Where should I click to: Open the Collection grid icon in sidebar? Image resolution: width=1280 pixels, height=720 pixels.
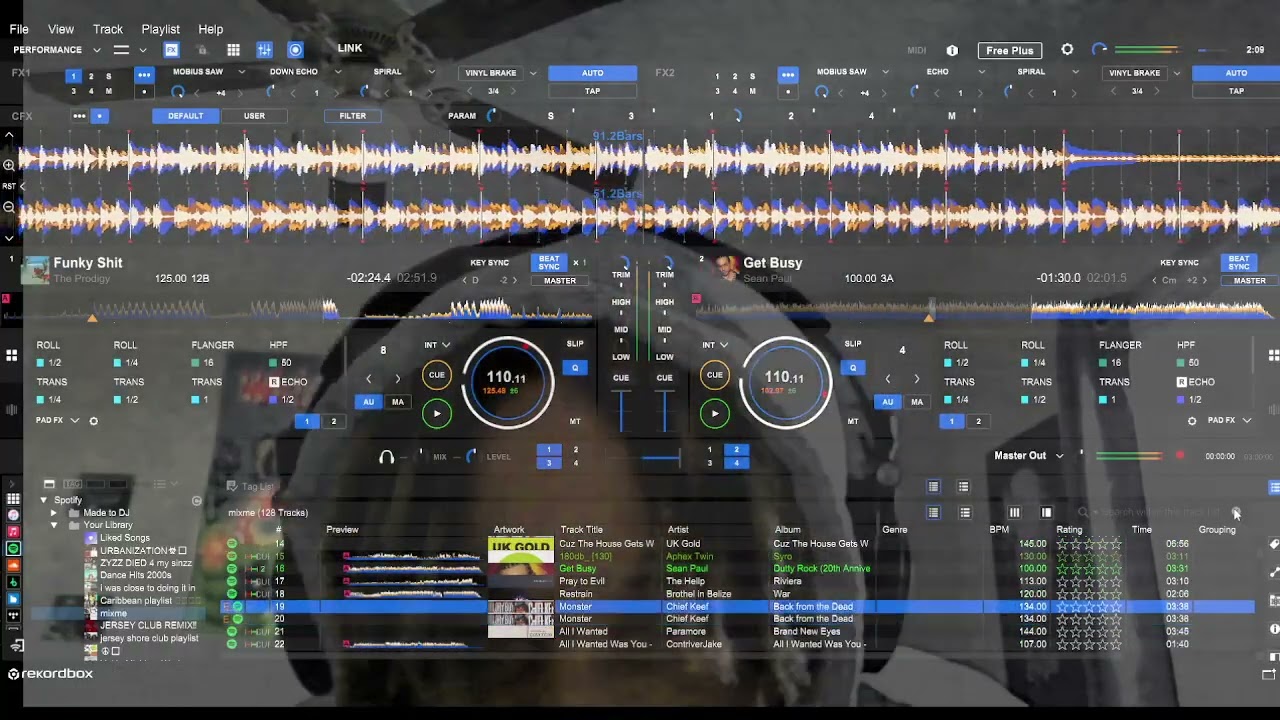pyautogui.click(x=13, y=499)
